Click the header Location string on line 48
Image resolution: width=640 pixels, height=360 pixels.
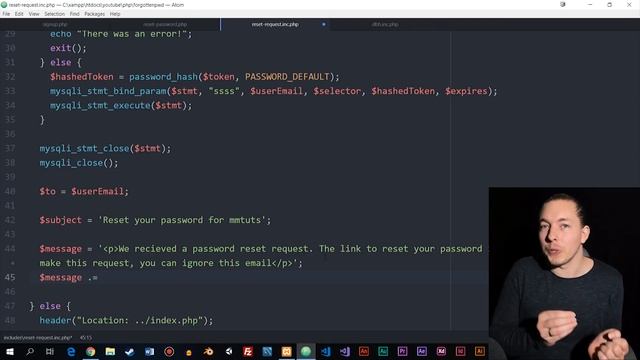[140, 320]
